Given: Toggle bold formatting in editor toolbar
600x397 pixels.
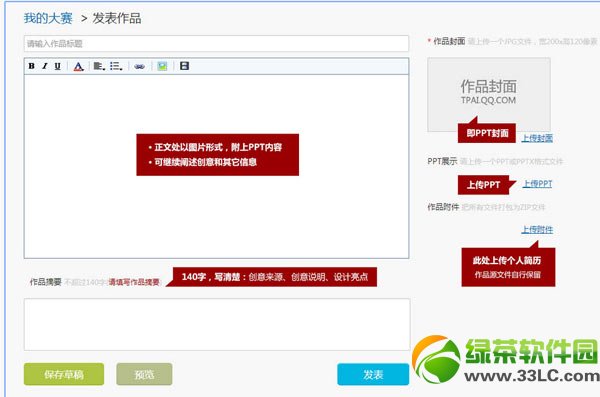Looking at the screenshot, I should click(31, 66).
